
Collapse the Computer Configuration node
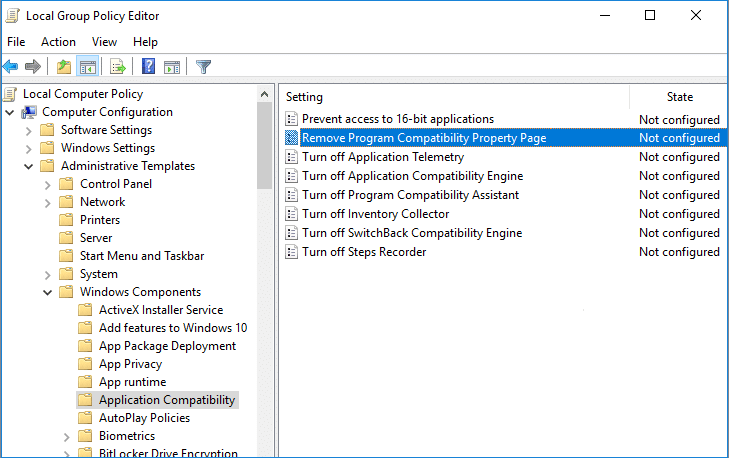click(x=11, y=112)
